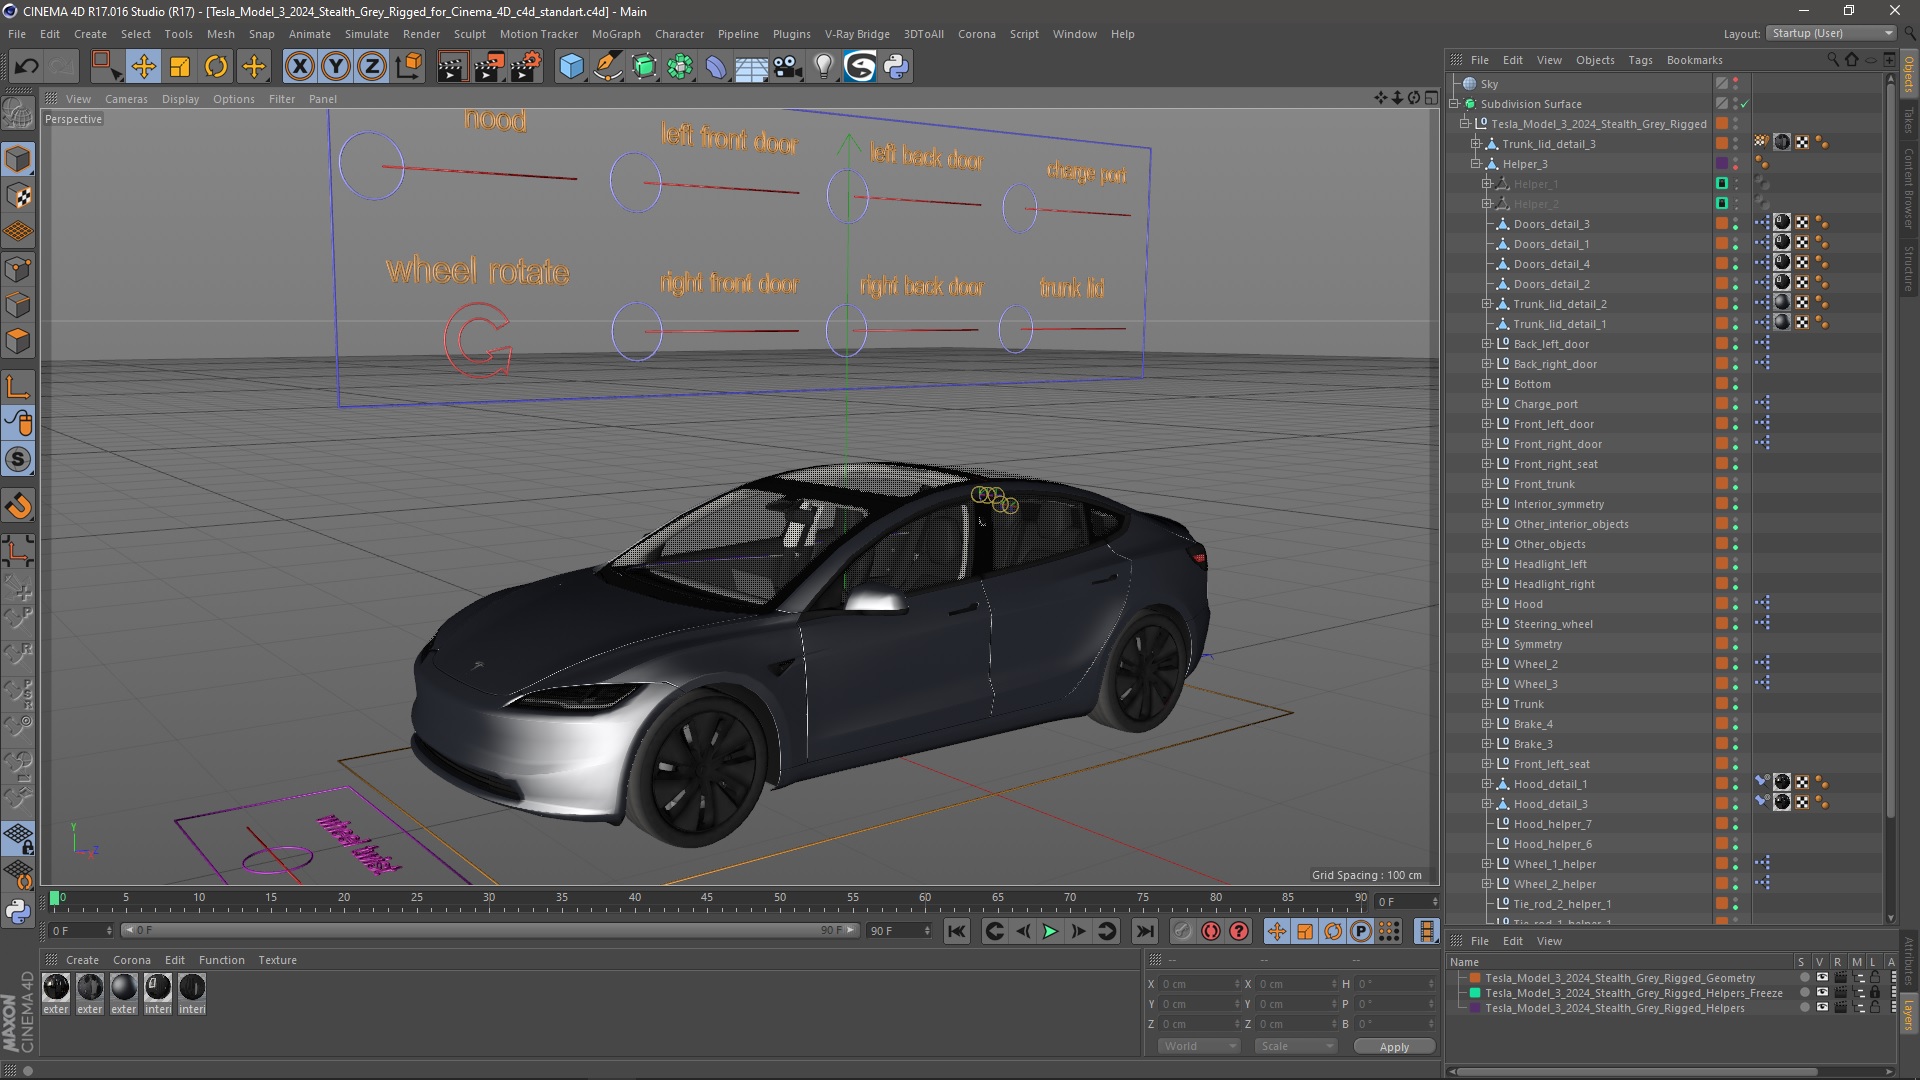Add a Light object
The image size is (1920, 1080).
(x=824, y=67)
